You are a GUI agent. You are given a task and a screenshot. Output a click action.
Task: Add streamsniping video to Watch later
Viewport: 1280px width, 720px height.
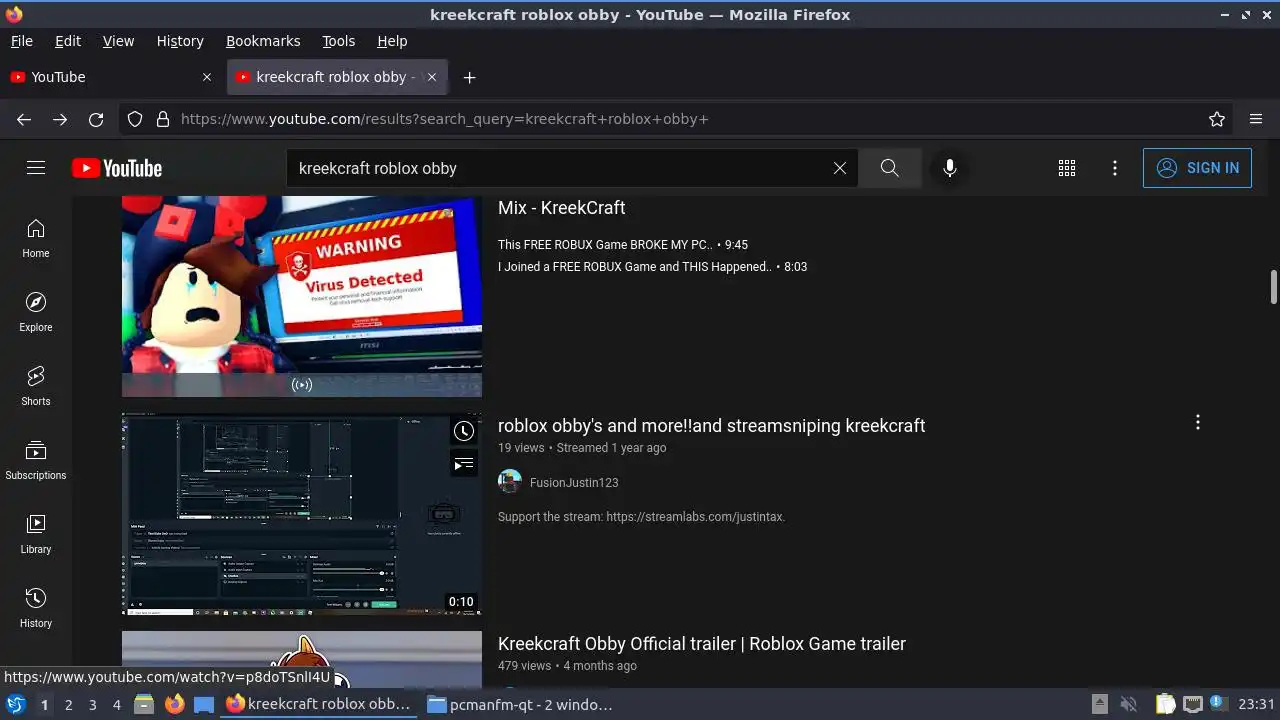[464, 431]
